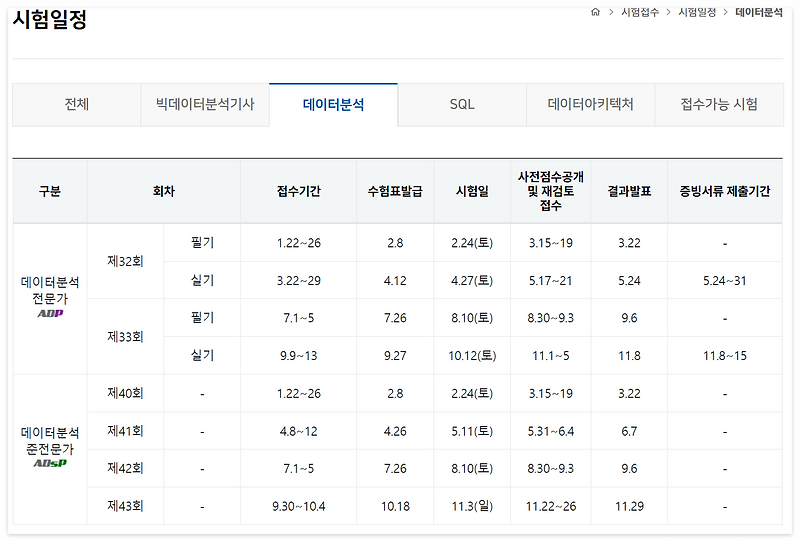This screenshot has height=542, width=800.
Task: Click the 5.24 result announcement date
Action: coord(629,281)
